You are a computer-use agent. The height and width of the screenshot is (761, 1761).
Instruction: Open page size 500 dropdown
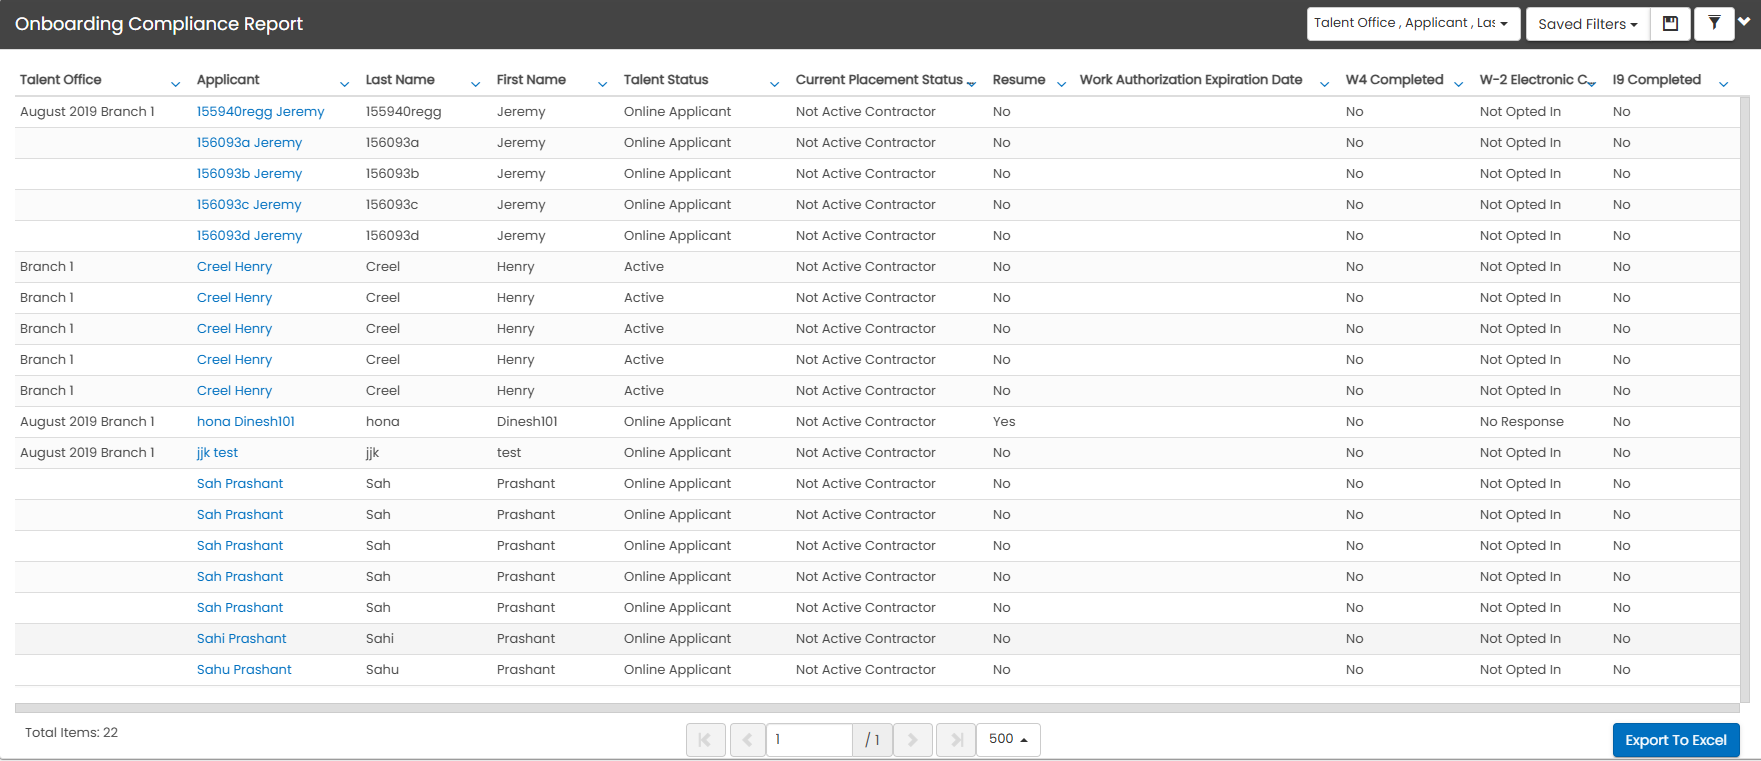pyautogui.click(x=1008, y=739)
